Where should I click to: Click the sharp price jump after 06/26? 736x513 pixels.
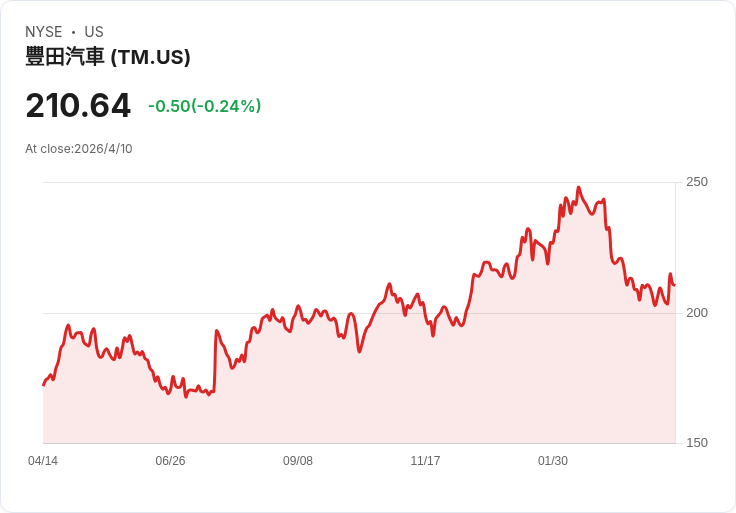point(215,360)
